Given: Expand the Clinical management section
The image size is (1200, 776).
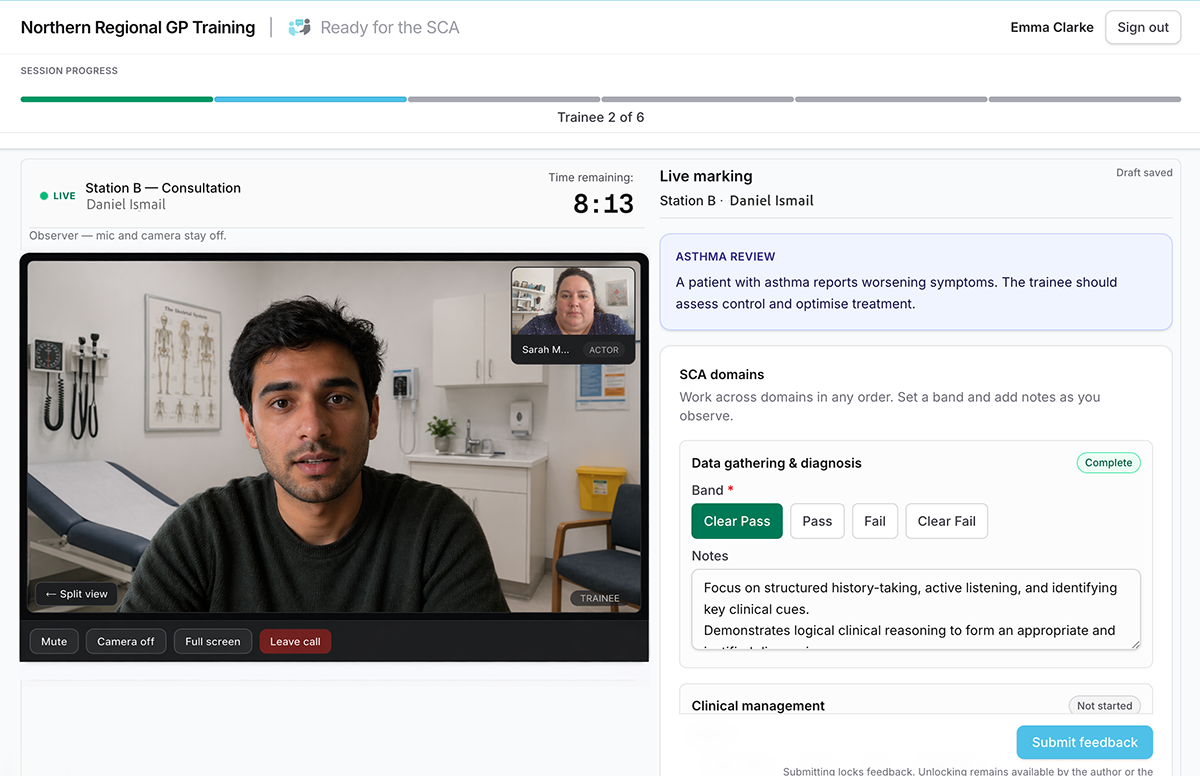Looking at the screenshot, I should click(x=757, y=705).
